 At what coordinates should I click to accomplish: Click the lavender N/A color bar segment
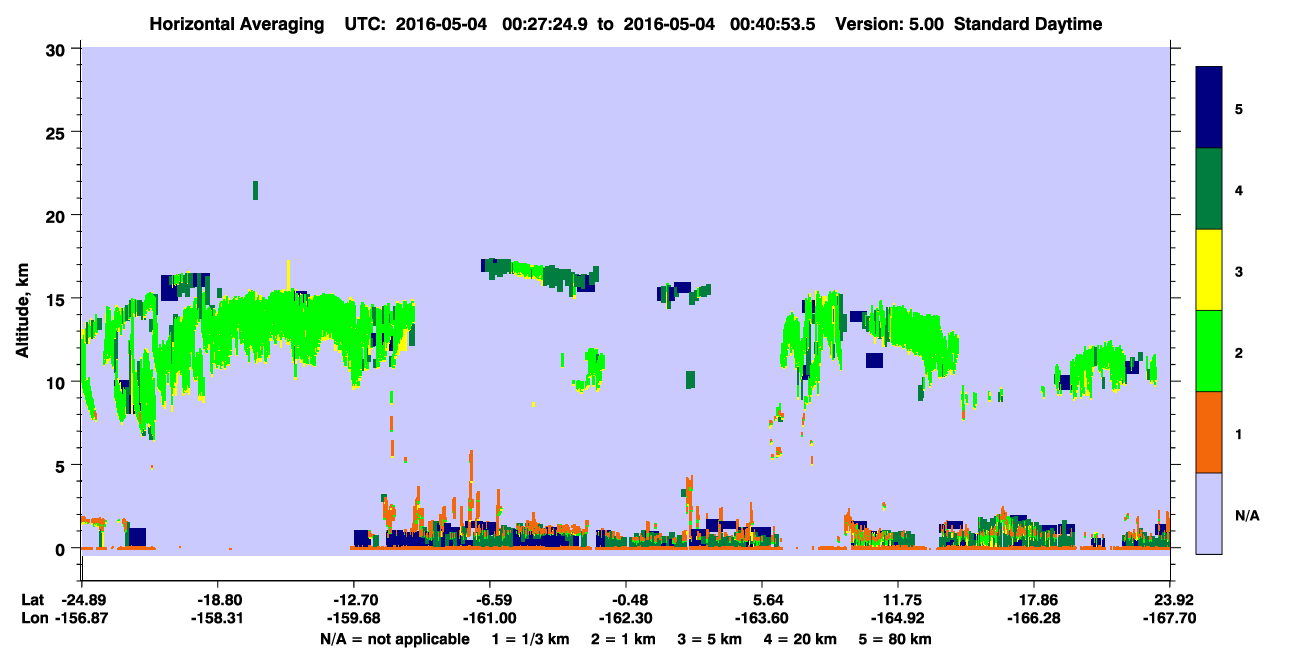click(1209, 513)
